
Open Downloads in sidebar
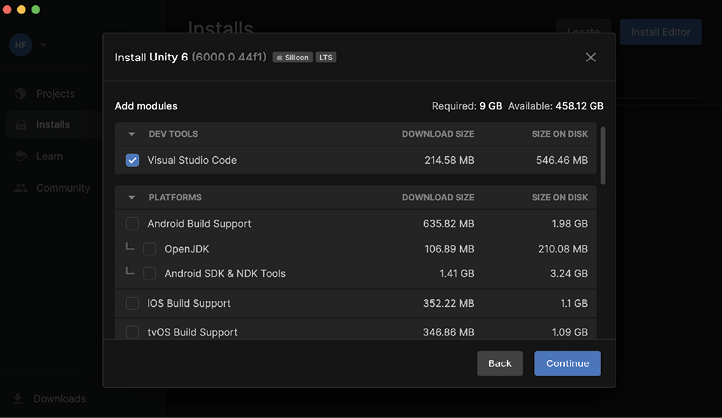coord(59,399)
